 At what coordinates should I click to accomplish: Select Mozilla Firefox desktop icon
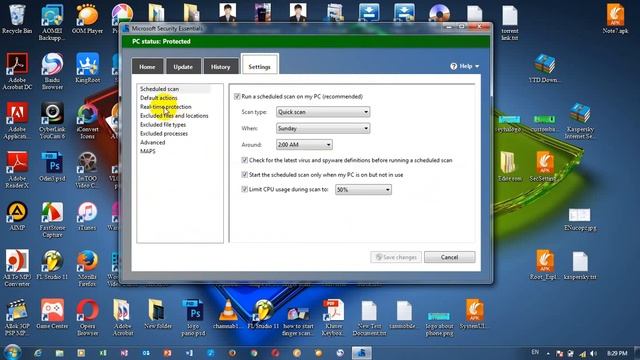coord(87,269)
